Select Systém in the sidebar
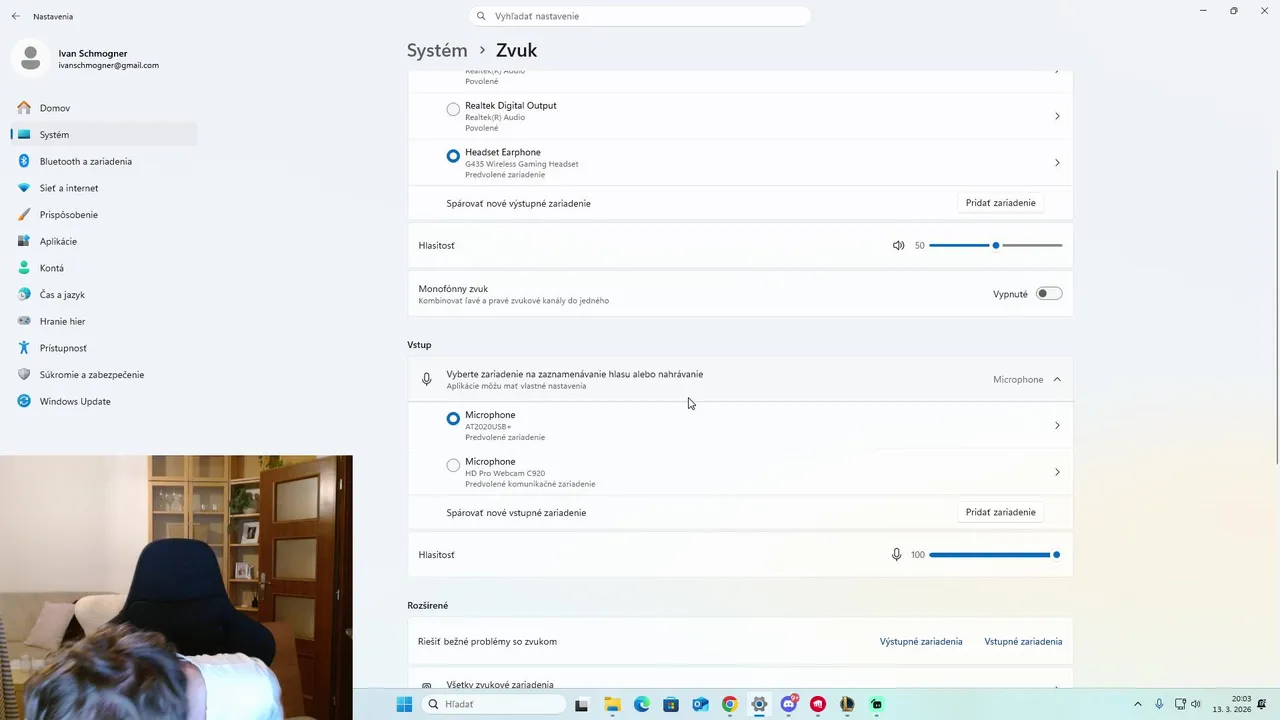 (104, 134)
